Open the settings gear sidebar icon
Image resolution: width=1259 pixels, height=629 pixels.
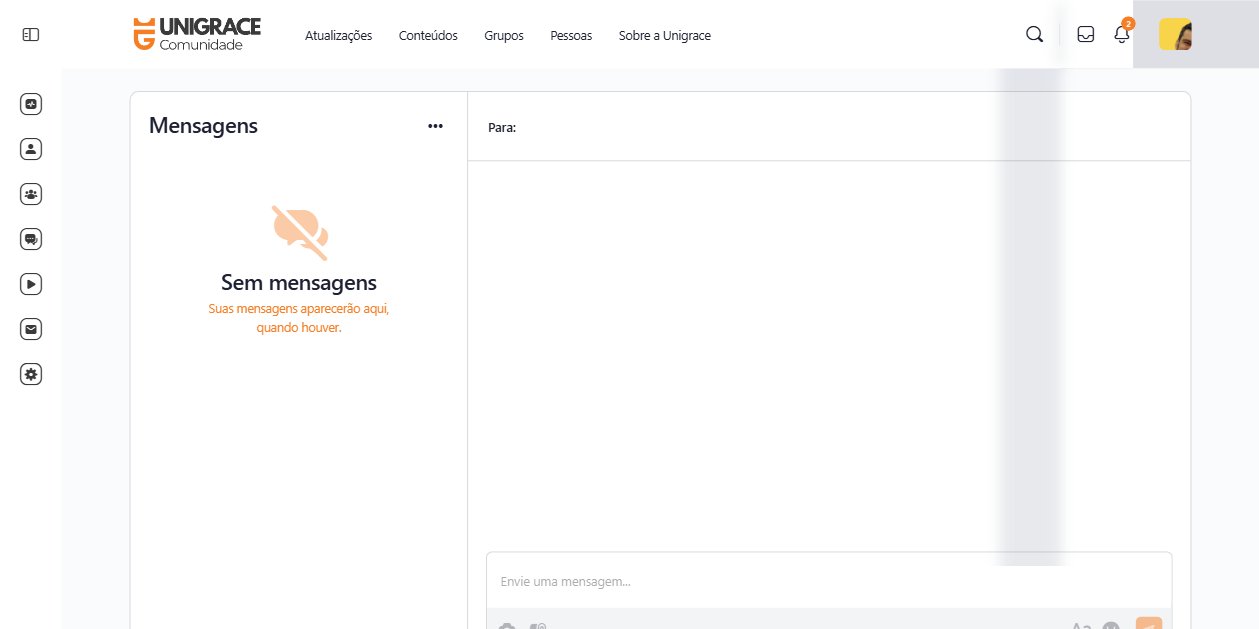[x=31, y=374]
